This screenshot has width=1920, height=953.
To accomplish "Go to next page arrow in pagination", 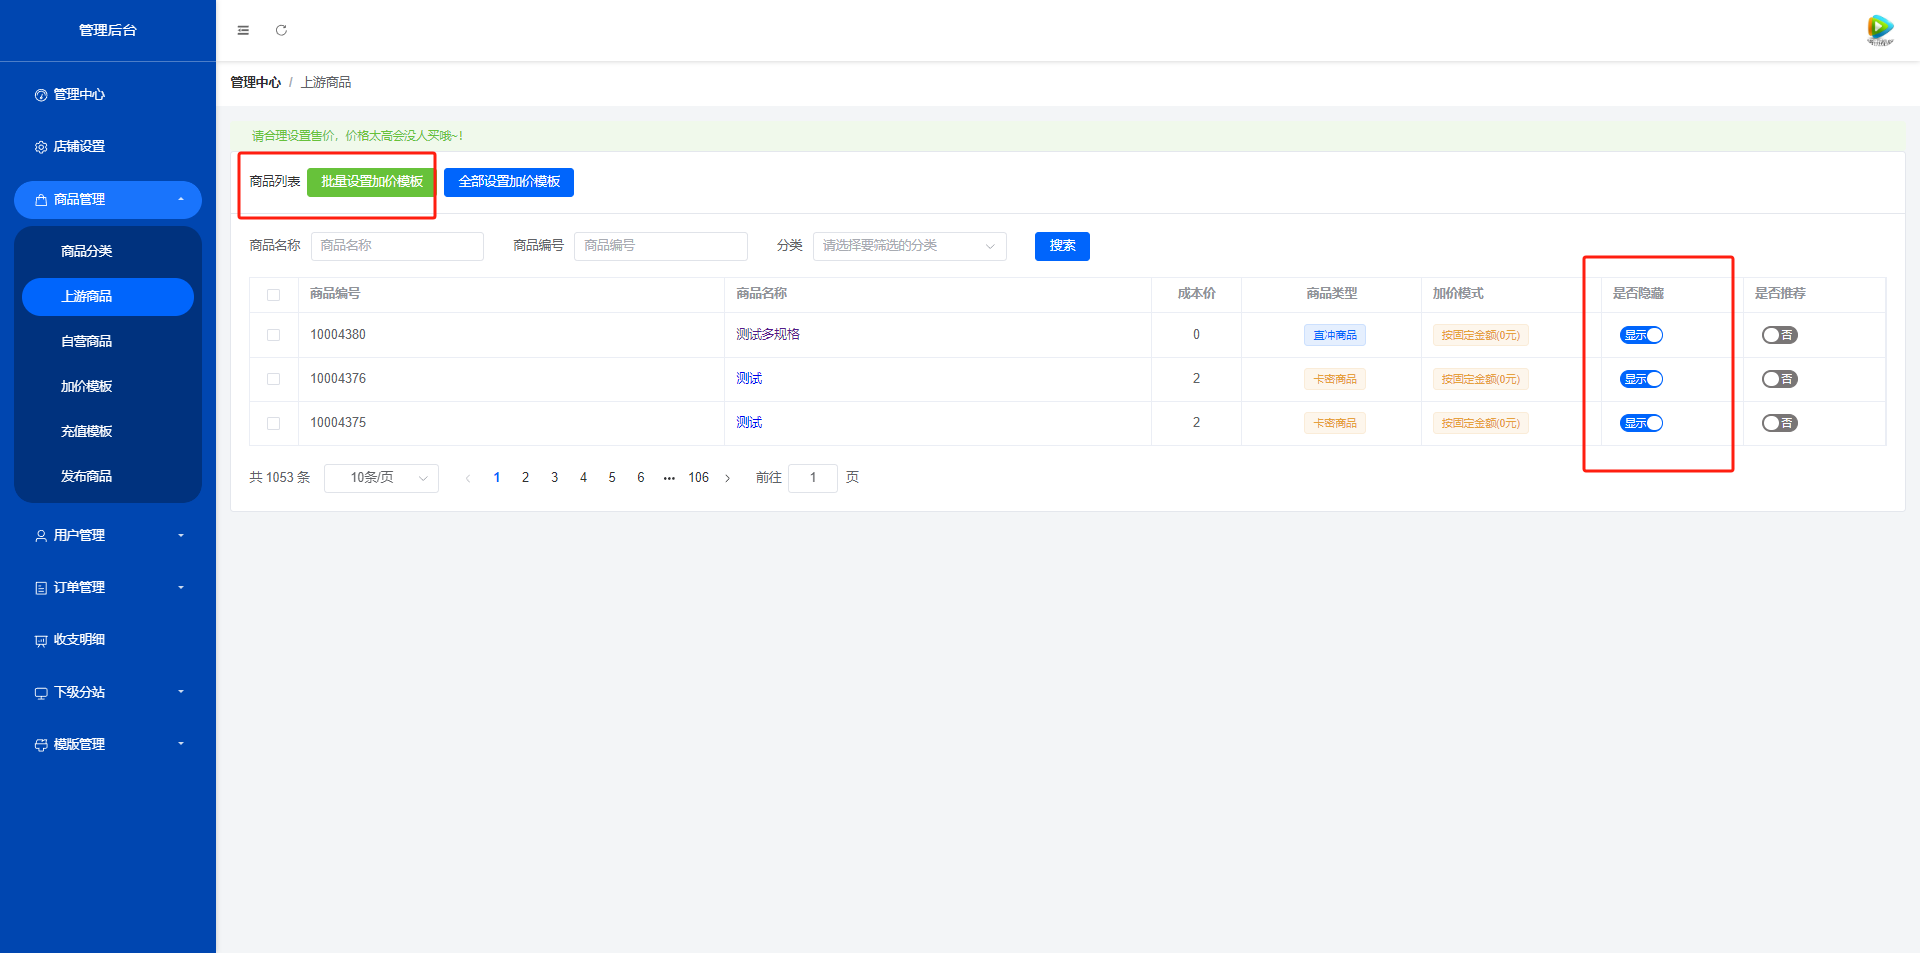I will 727,478.
